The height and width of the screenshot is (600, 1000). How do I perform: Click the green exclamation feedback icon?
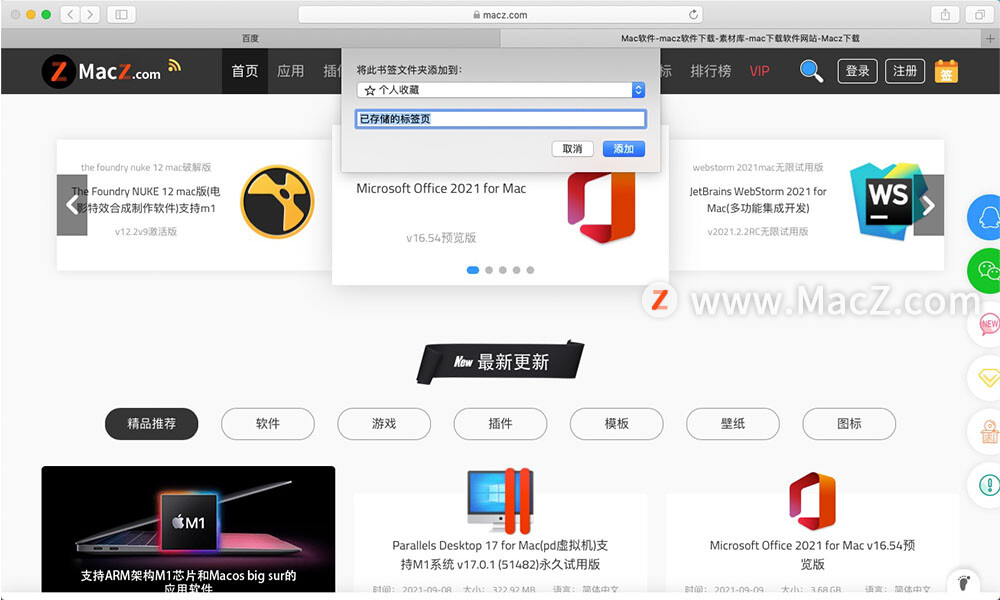[986, 485]
